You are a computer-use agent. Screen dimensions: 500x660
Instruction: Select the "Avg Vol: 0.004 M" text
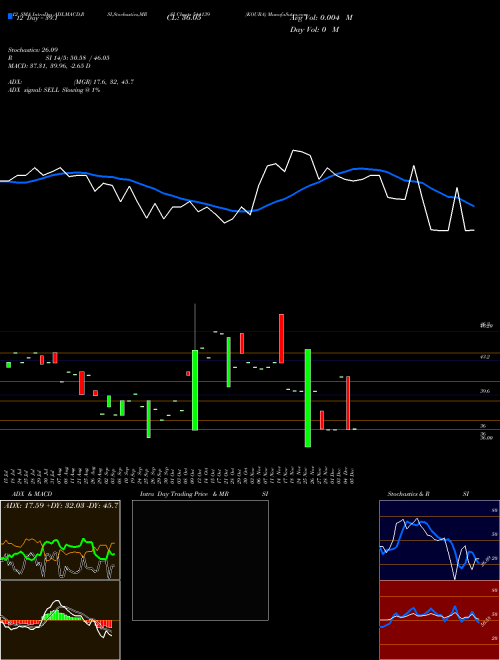[x=321, y=18]
